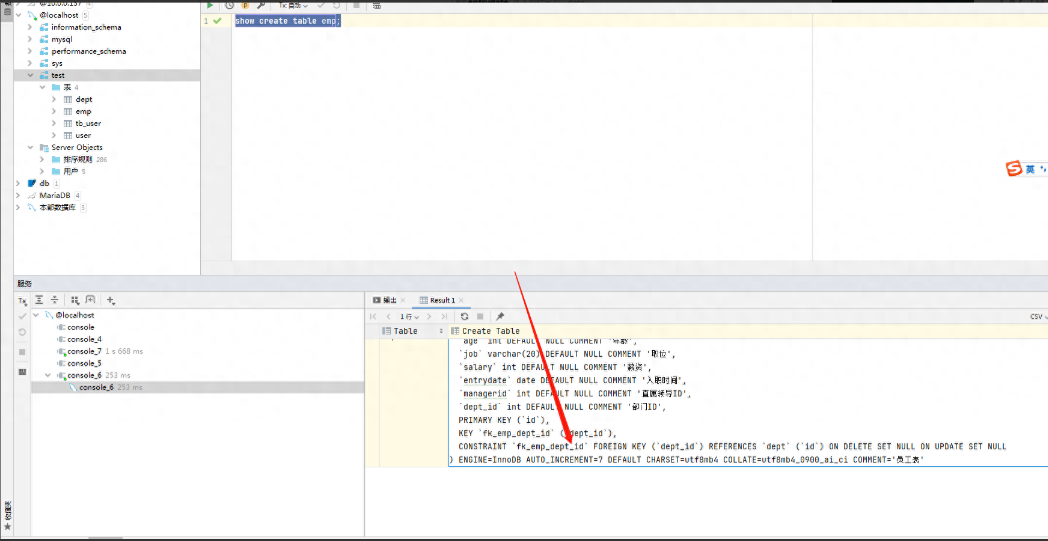Select console_5 in services

84,363
